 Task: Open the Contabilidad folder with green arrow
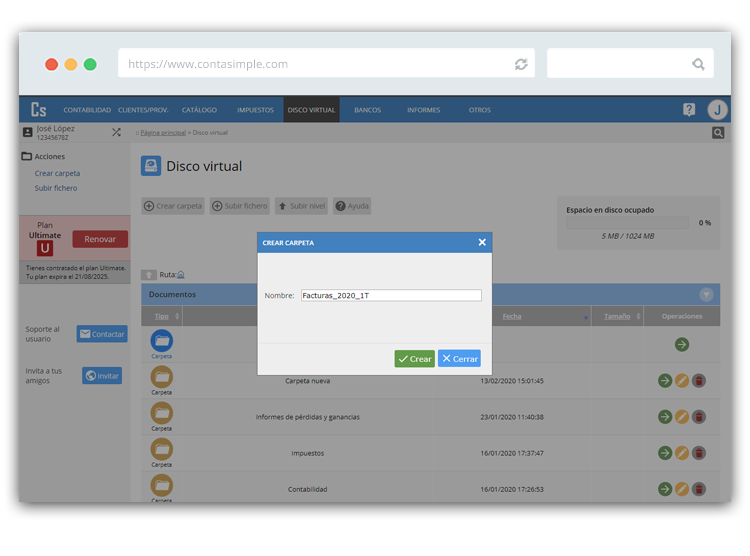pos(665,489)
